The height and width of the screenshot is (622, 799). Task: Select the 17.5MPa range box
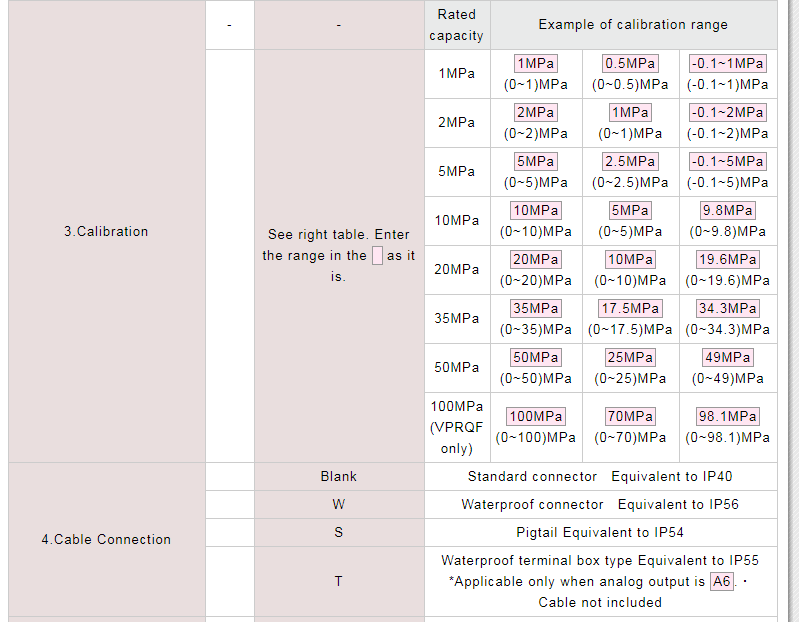pyautogui.click(x=630, y=308)
